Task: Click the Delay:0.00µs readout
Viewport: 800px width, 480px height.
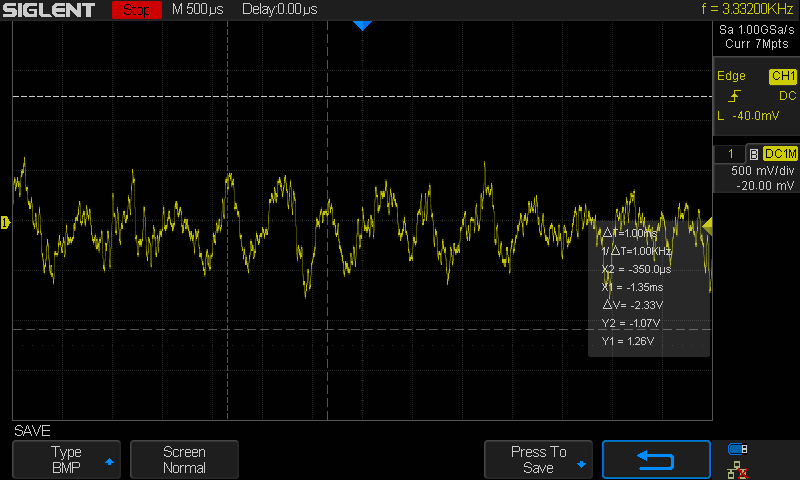Action: point(280,9)
